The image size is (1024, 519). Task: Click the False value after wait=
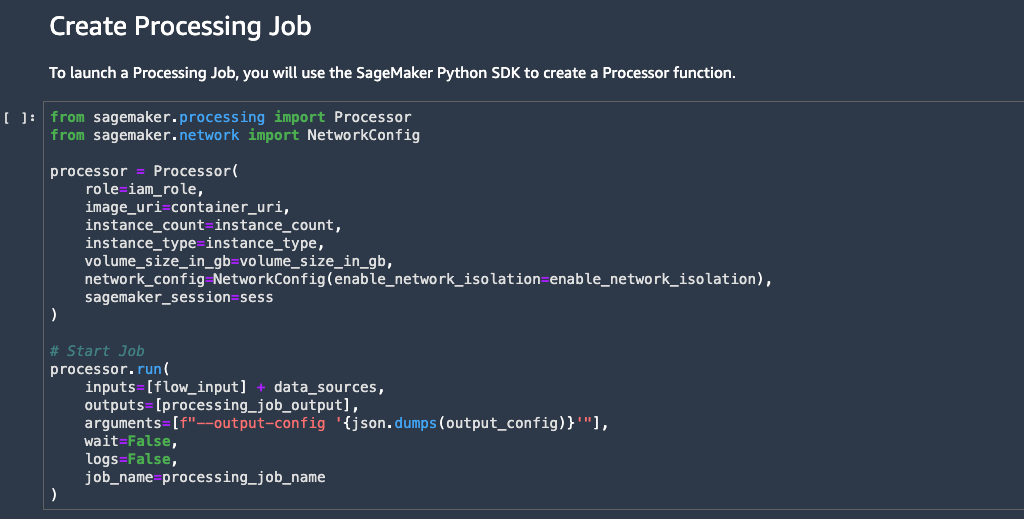[x=149, y=441]
